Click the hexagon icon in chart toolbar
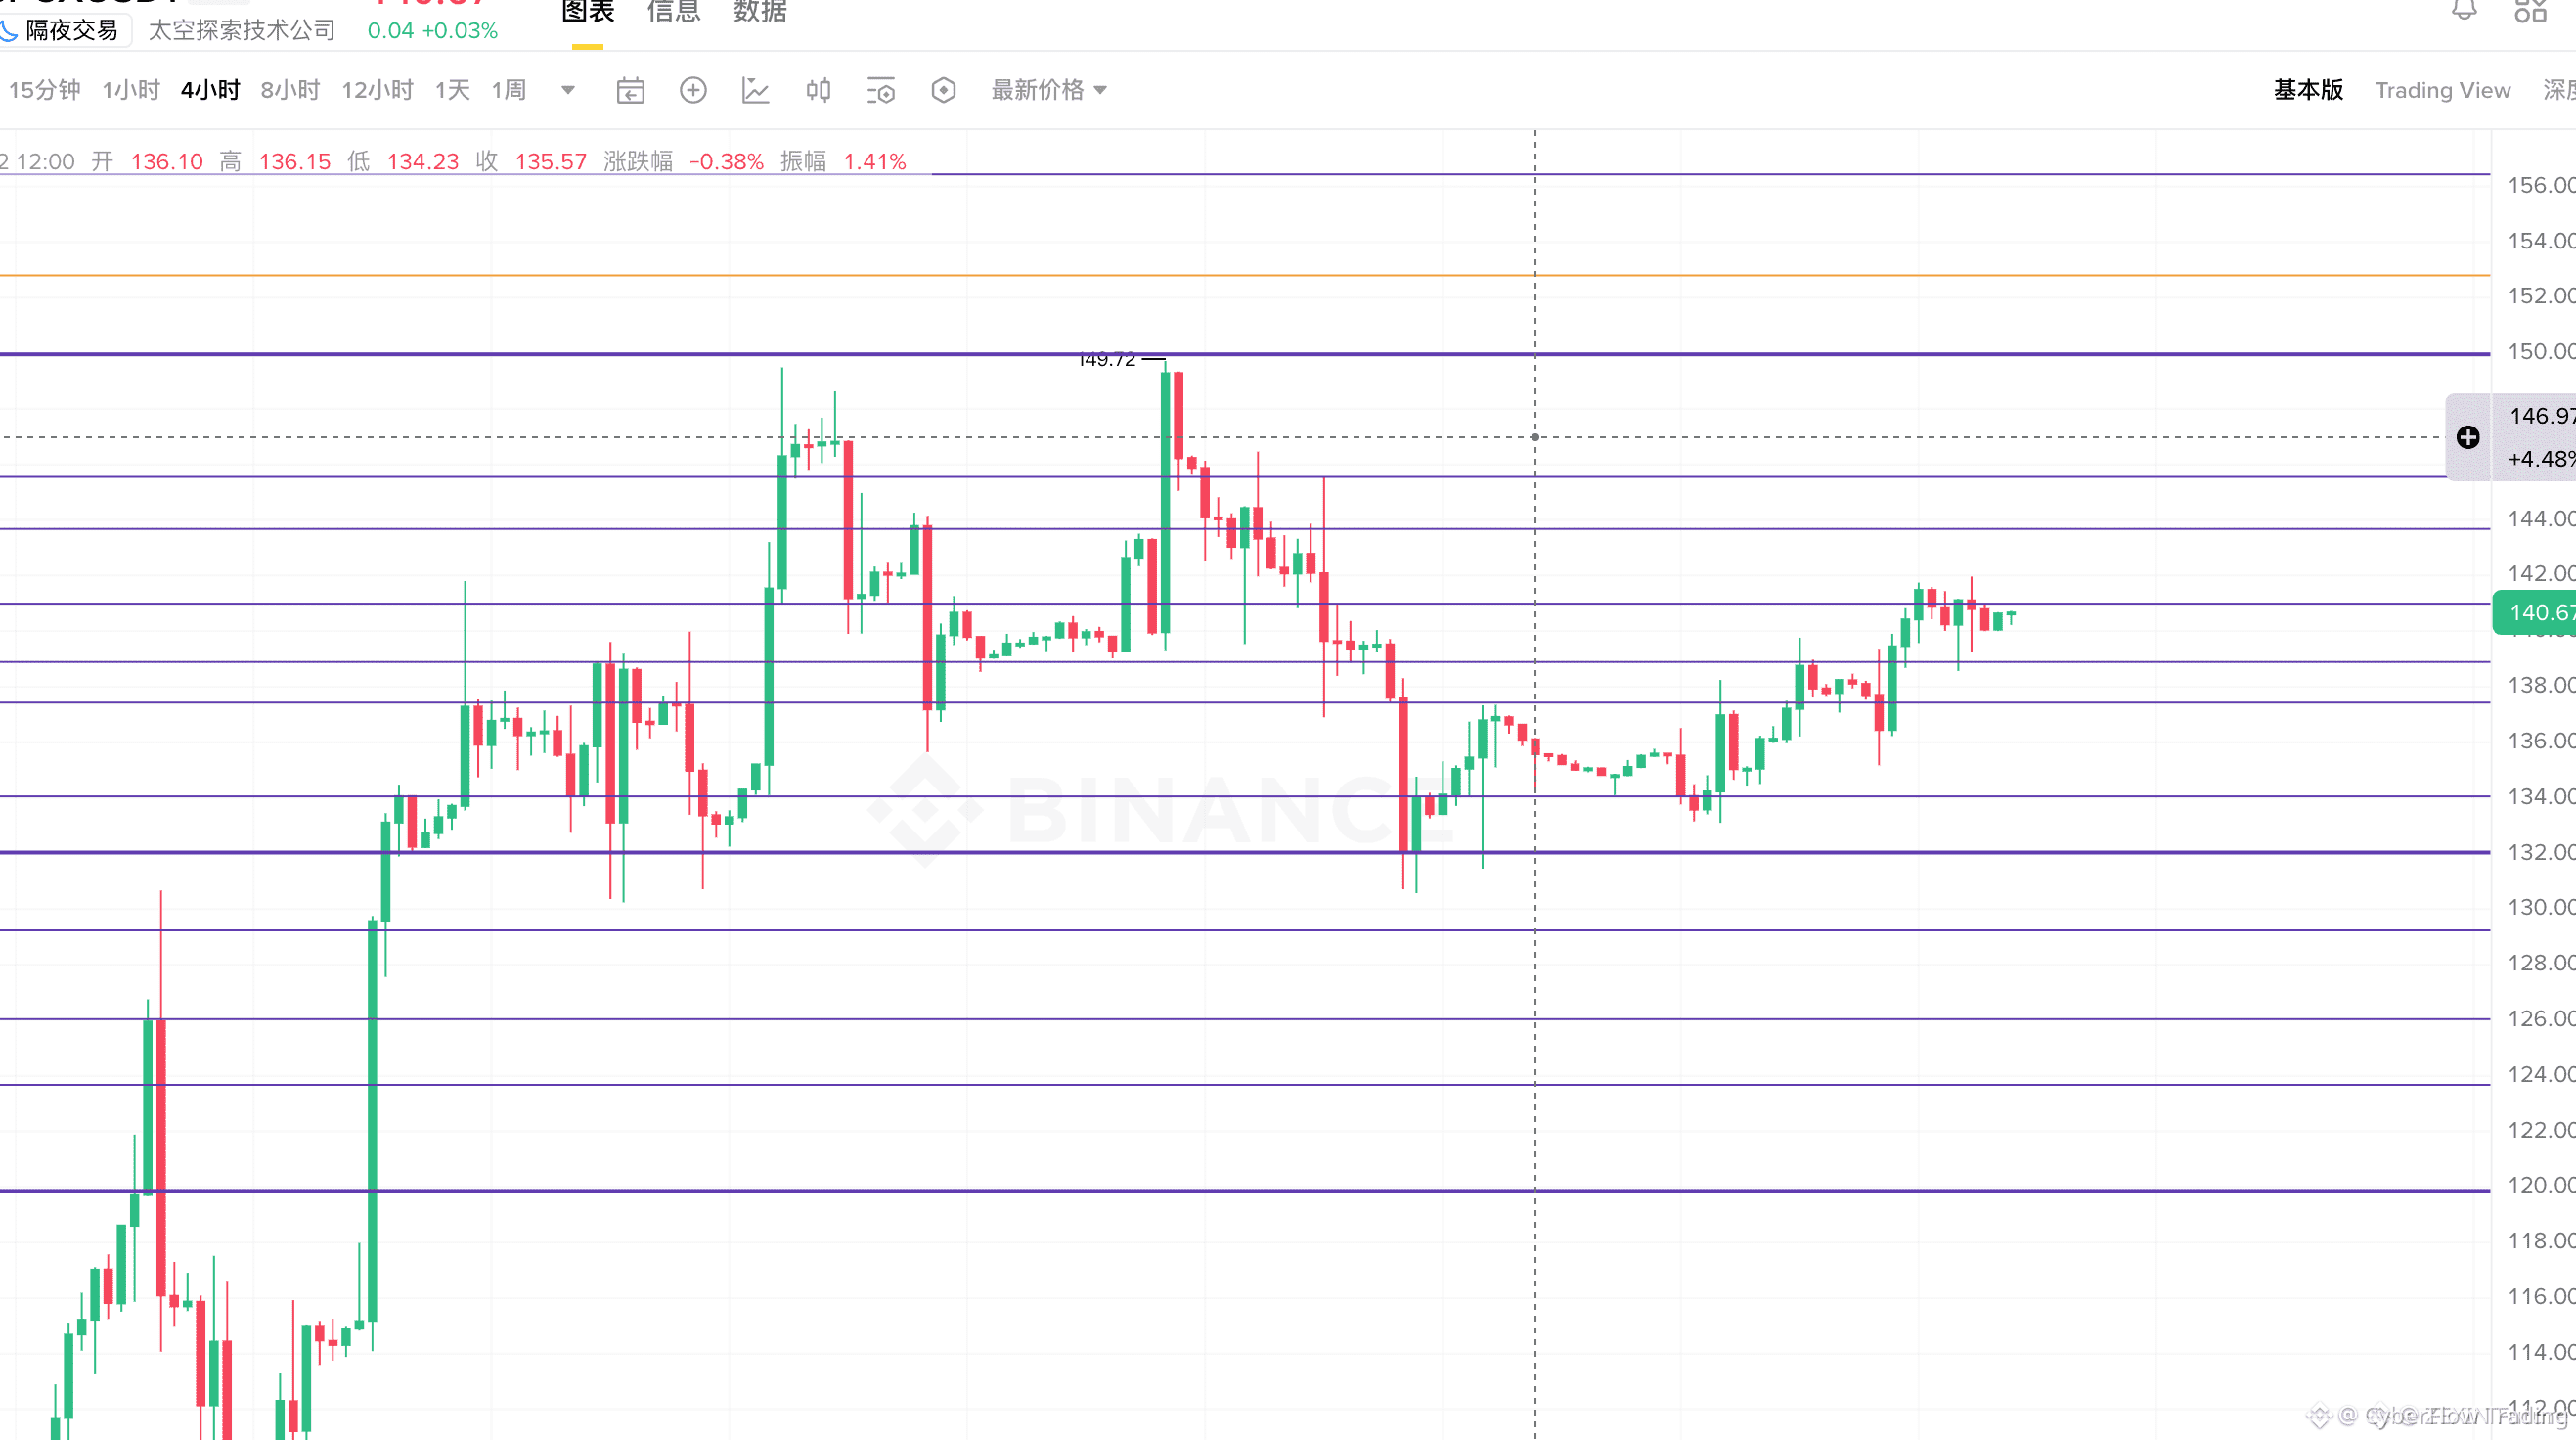The height and width of the screenshot is (1440, 2576). (x=943, y=90)
